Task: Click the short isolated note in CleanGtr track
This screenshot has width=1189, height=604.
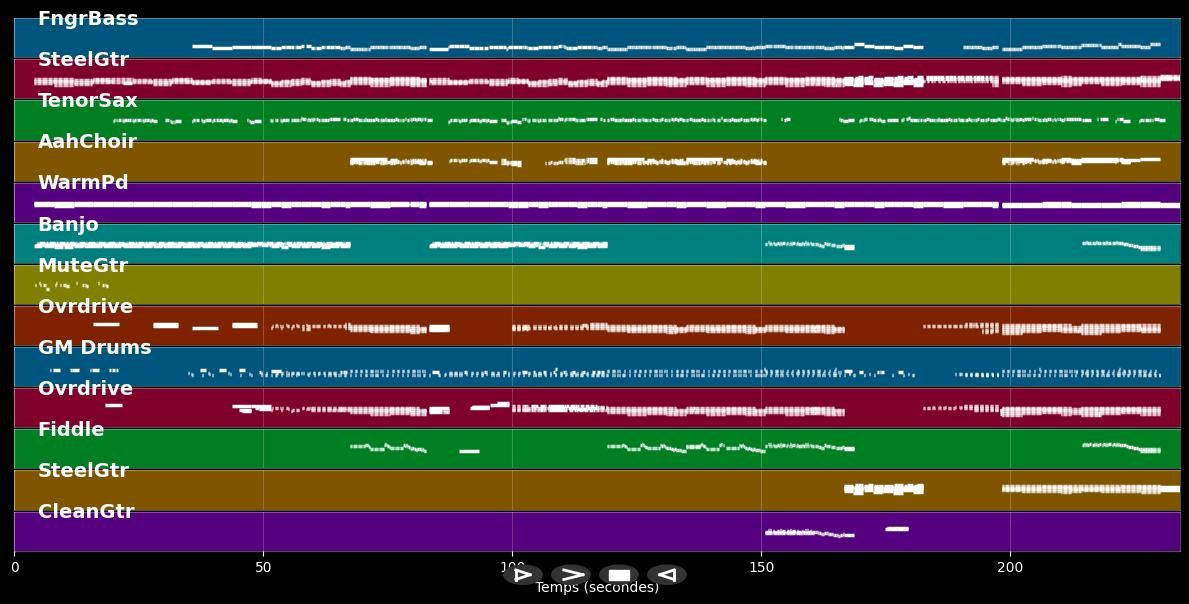Action: click(897, 529)
